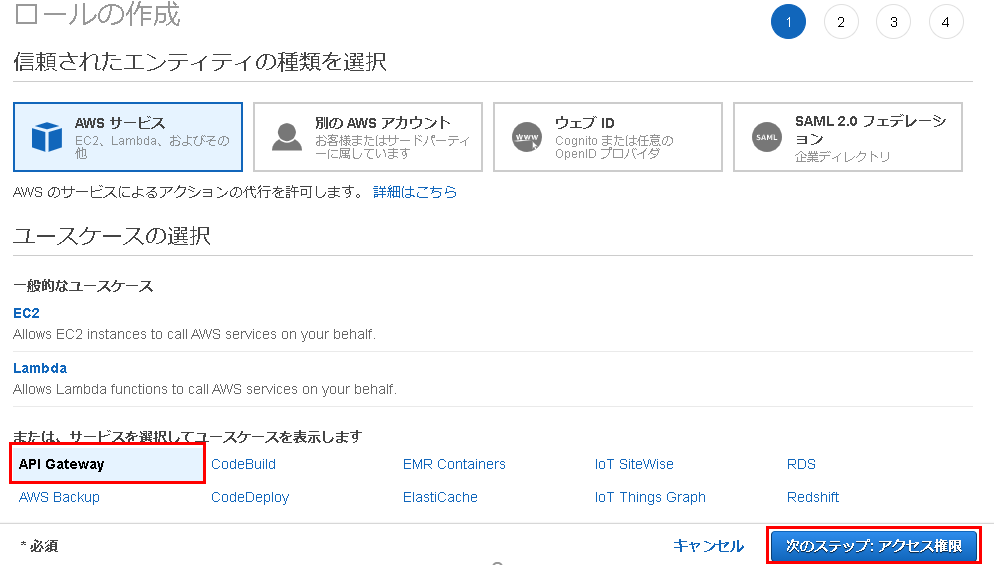The image size is (994, 565).
Task: Select API Gateway service
Action: click(x=107, y=464)
